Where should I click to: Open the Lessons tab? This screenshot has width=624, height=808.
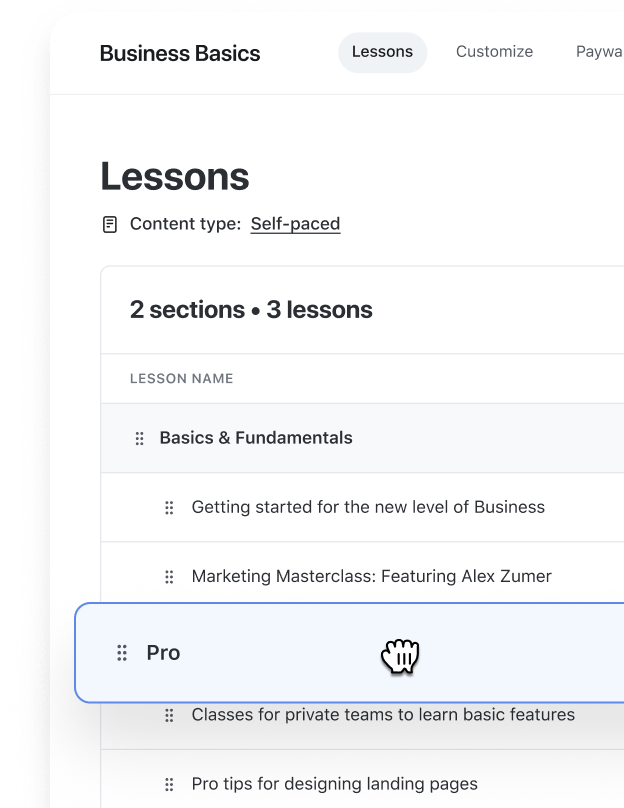pyautogui.click(x=382, y=52)
